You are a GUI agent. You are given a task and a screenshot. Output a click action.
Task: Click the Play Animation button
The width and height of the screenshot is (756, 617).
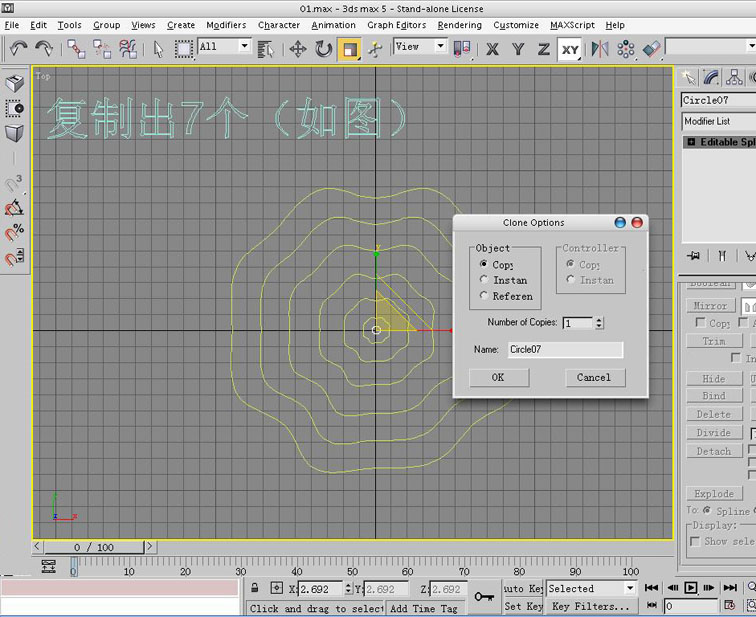click(x=690, y=588)
